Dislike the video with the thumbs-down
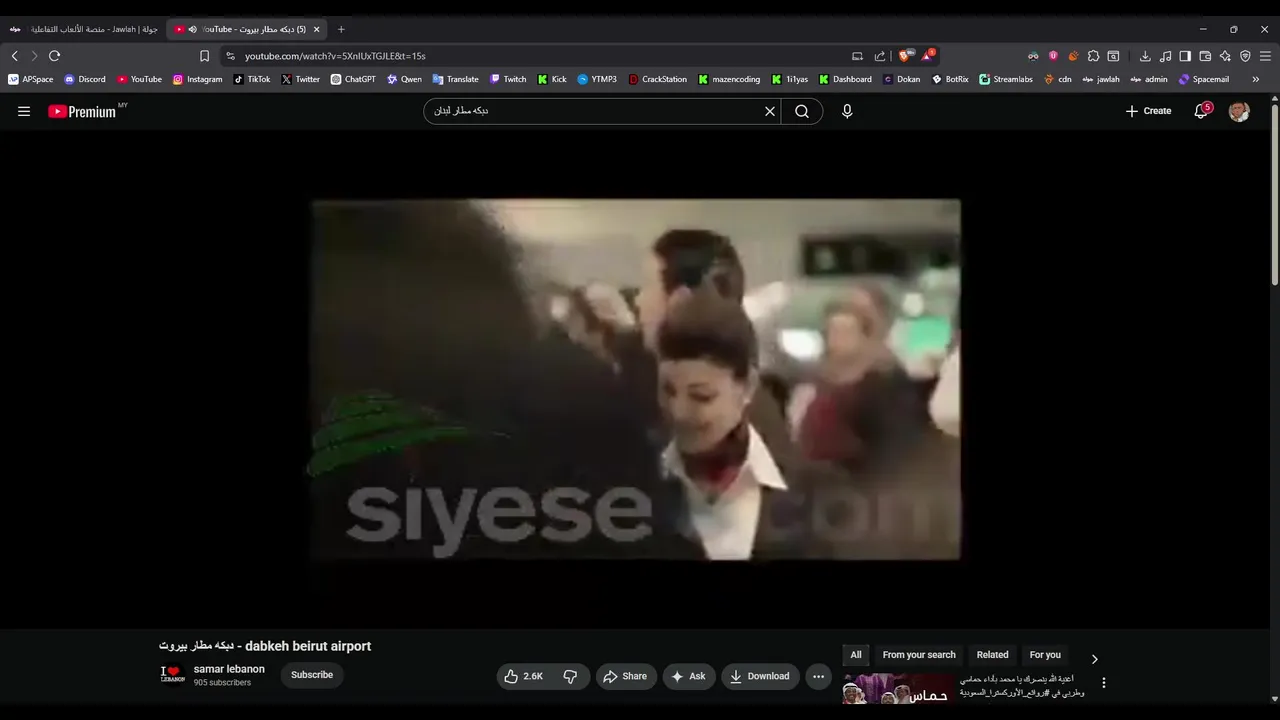The height and width of the screenshot is (720, 1280). 570,676
